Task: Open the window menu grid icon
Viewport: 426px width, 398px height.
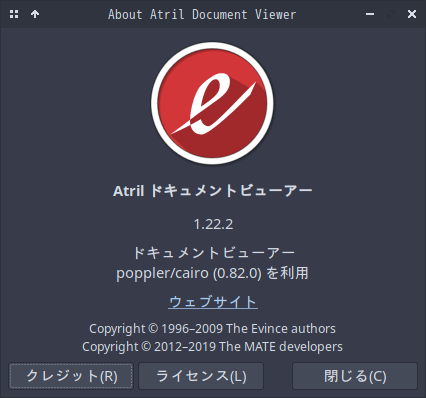Action: 14,14
